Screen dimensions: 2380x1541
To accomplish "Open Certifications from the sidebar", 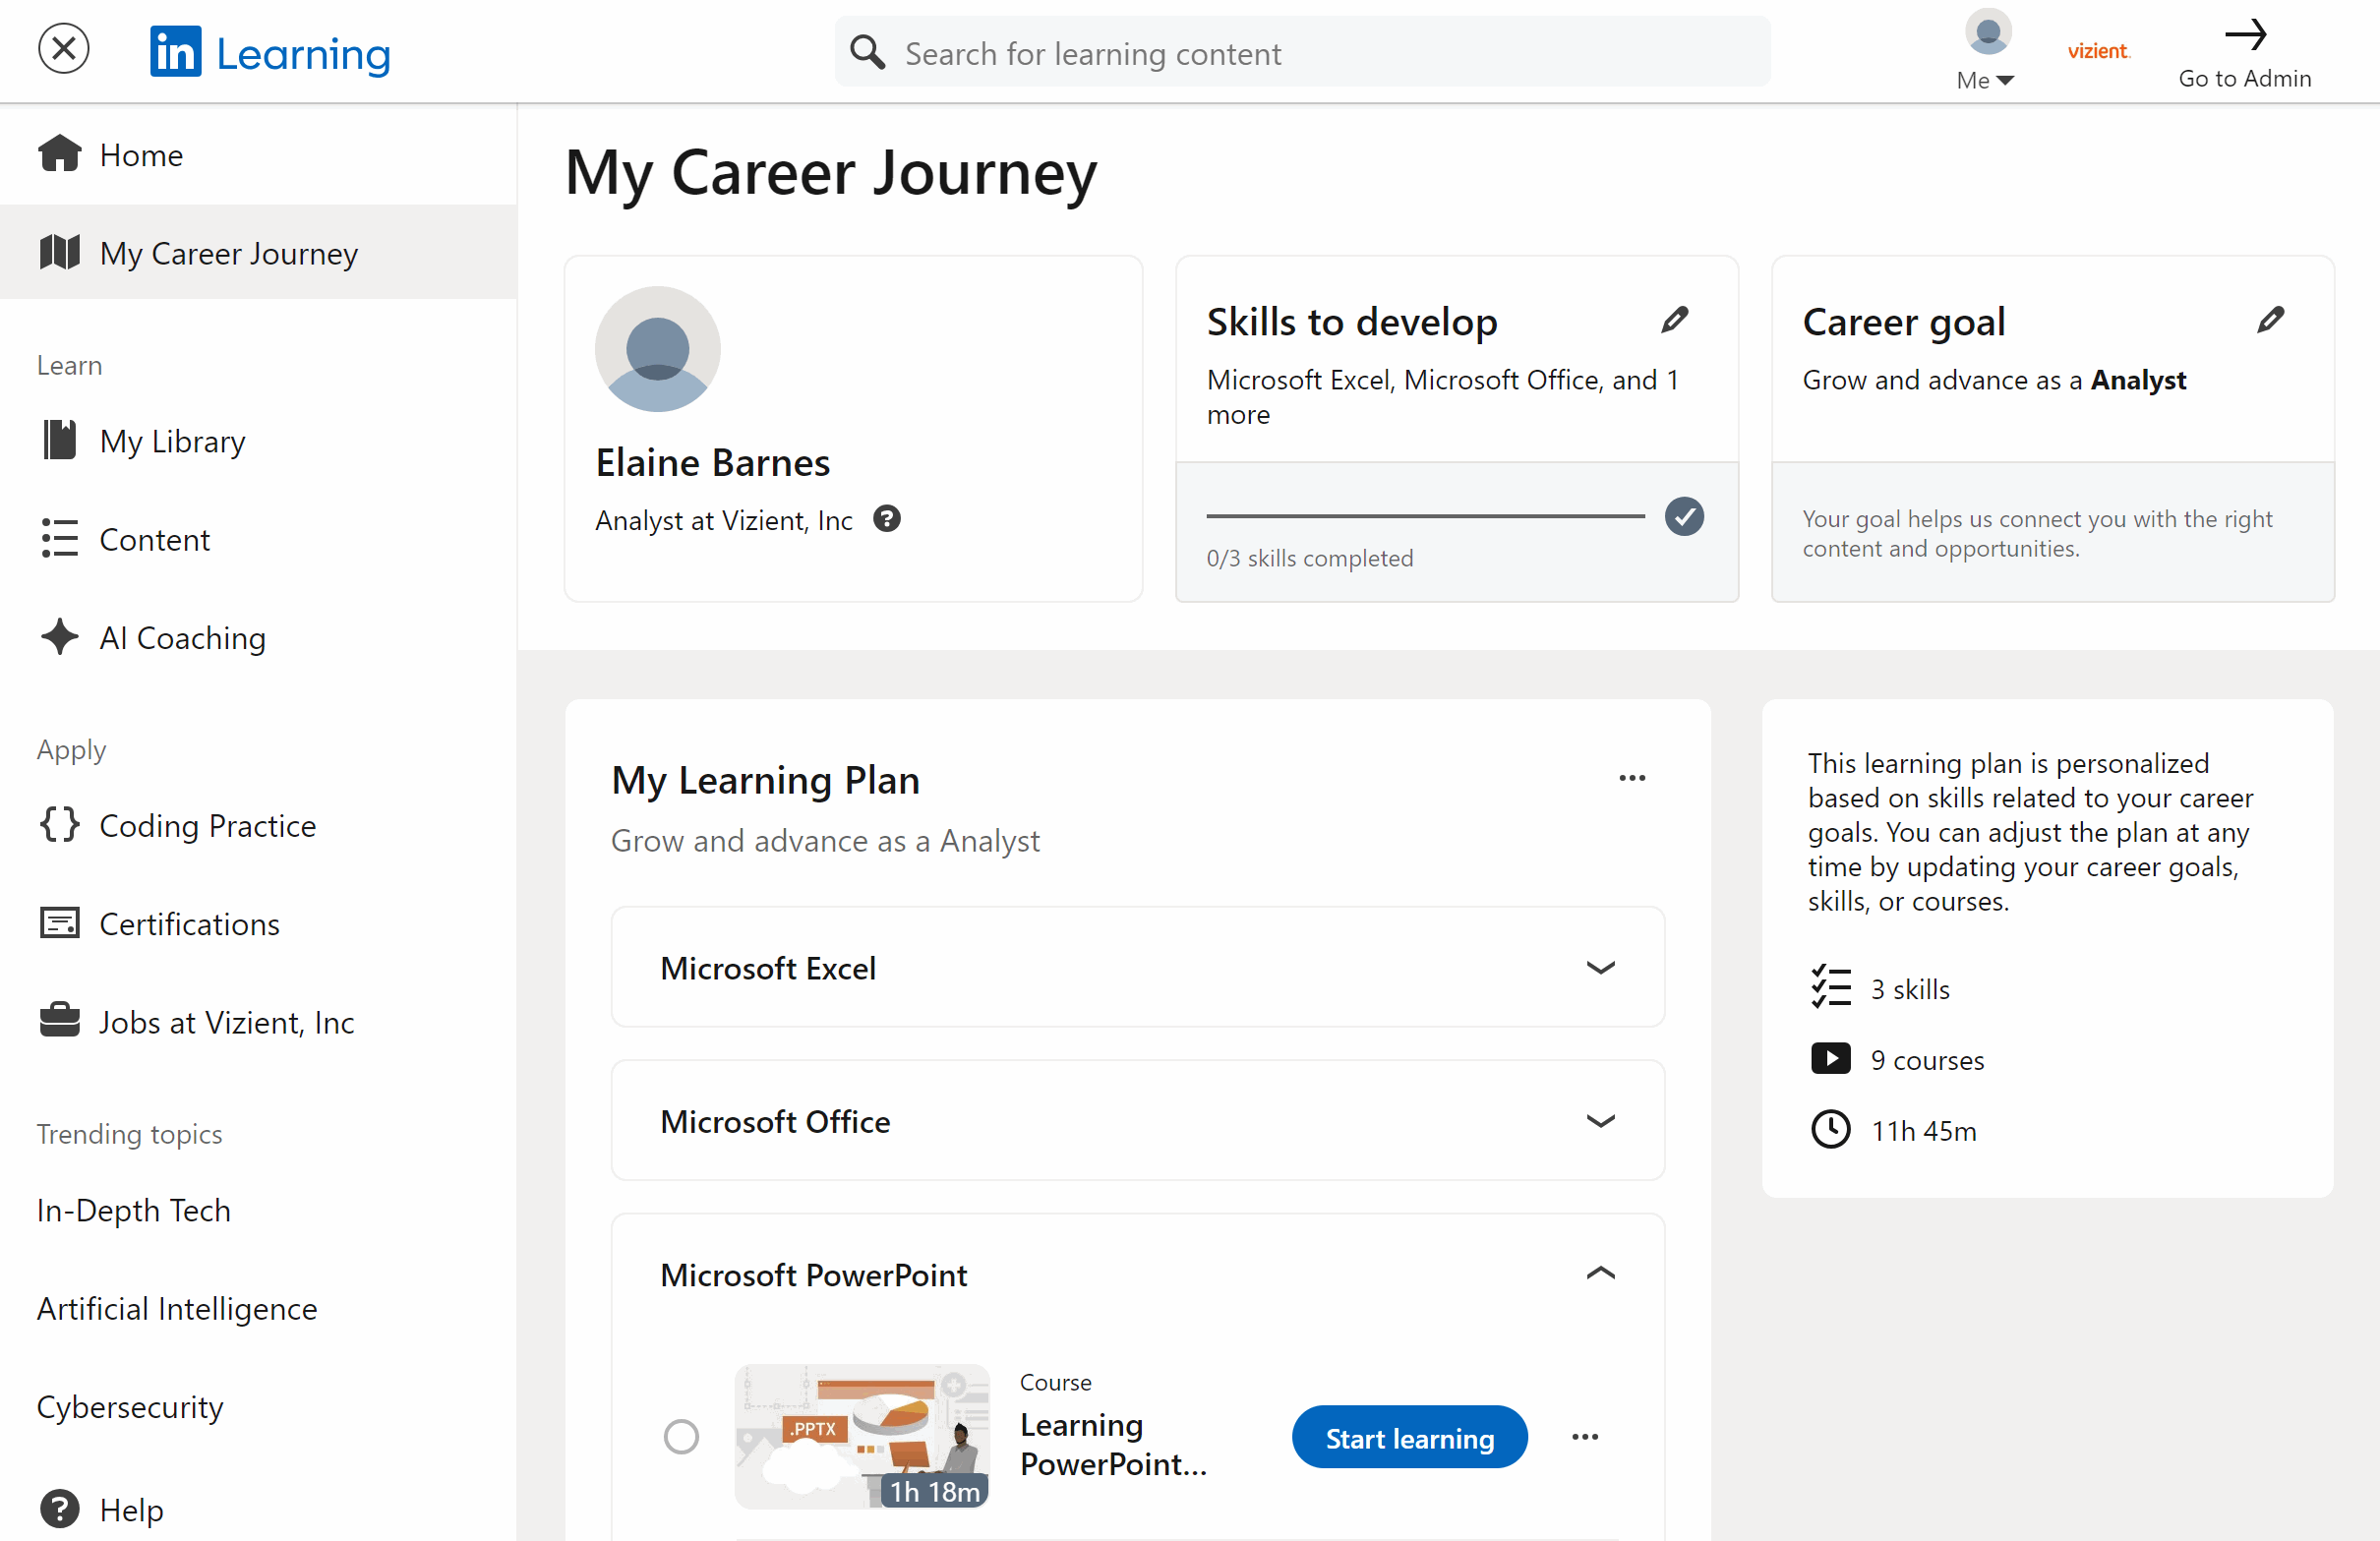I will click(x=189, y=923).
